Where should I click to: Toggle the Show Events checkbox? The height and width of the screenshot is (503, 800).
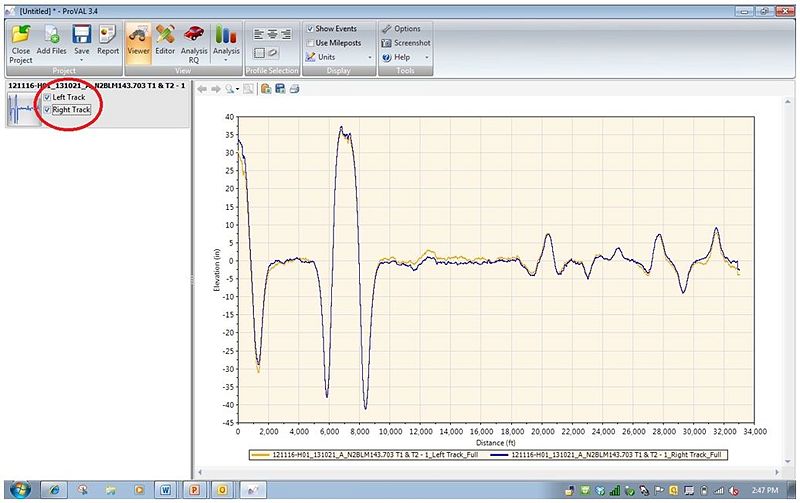pos(310,29)
